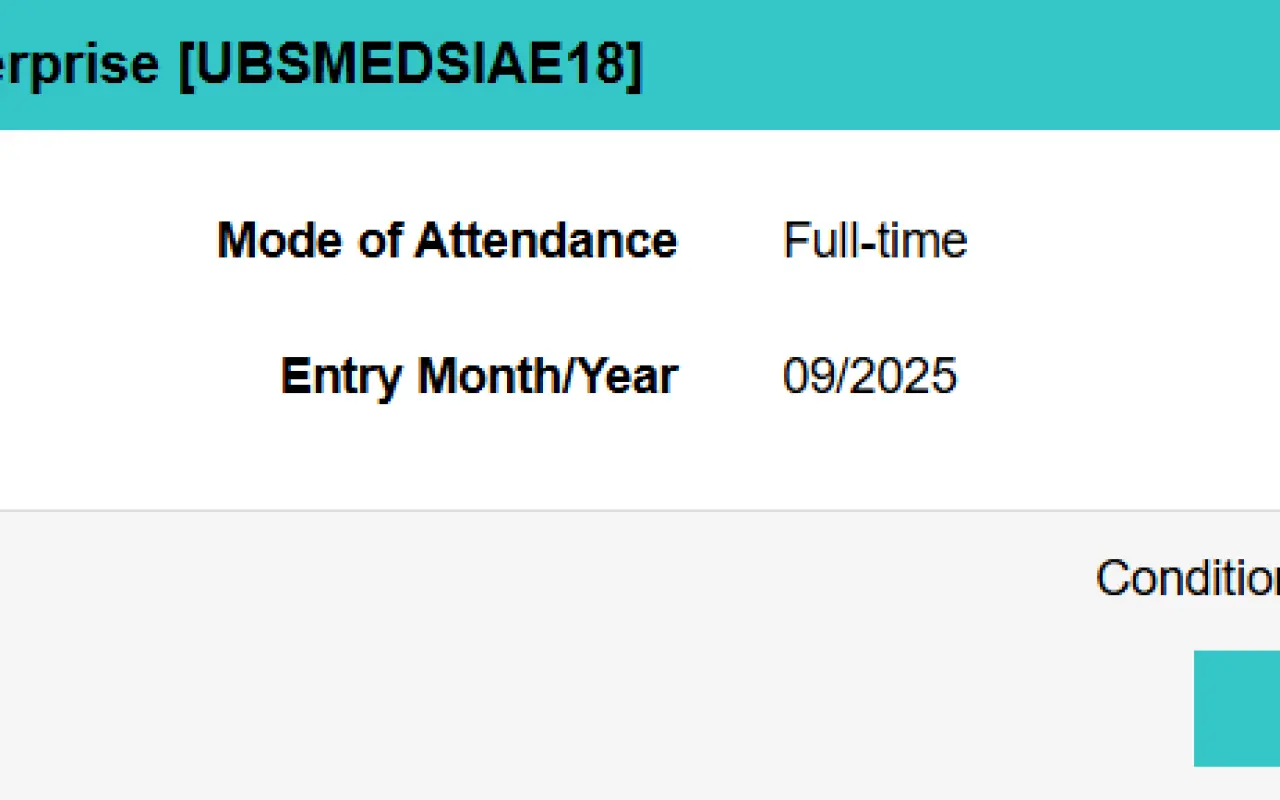Select the "Entry Month/Year" label

pyautogui.click(x=479, y=376)
